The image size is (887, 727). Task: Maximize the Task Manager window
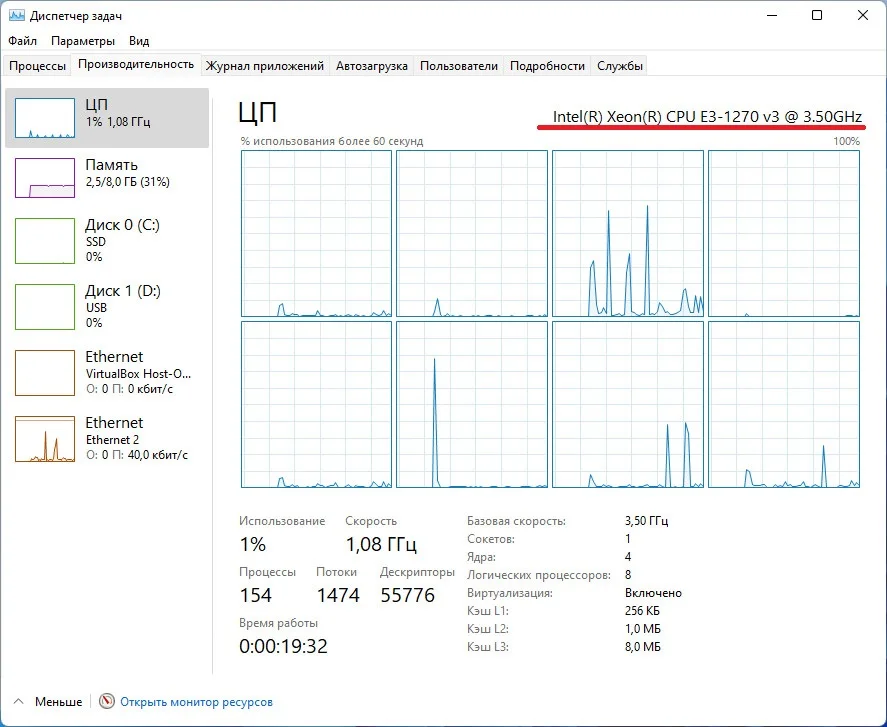tap(817, 15)
